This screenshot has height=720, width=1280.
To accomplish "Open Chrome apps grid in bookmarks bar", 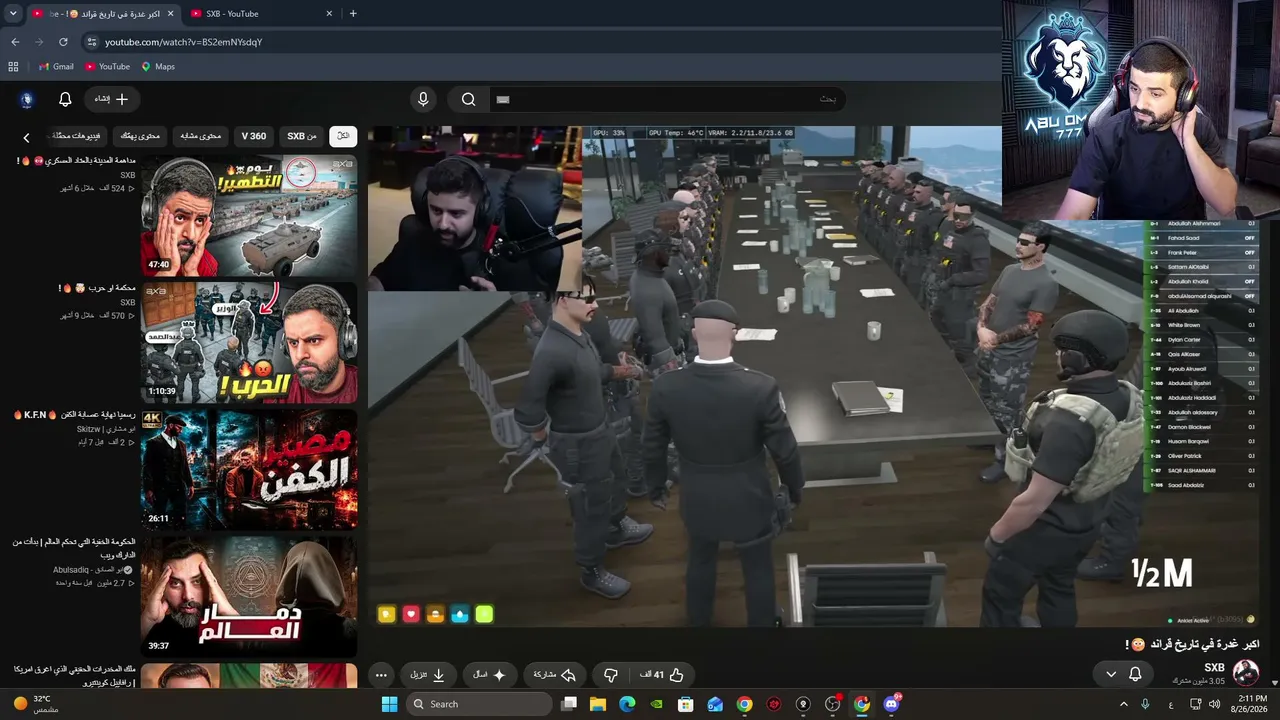I will coord(13,66).
